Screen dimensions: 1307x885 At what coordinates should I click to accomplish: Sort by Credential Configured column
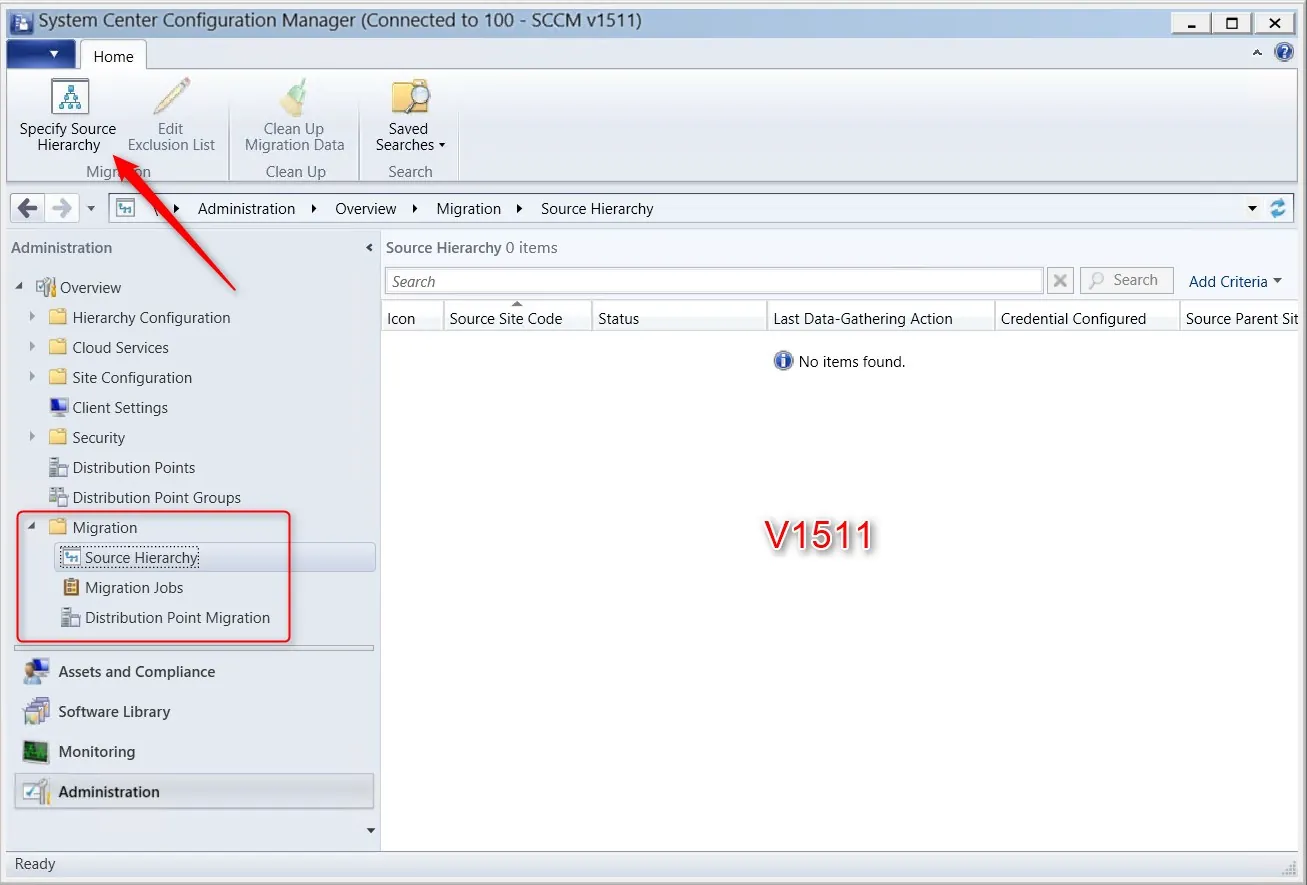[1087, 316]
